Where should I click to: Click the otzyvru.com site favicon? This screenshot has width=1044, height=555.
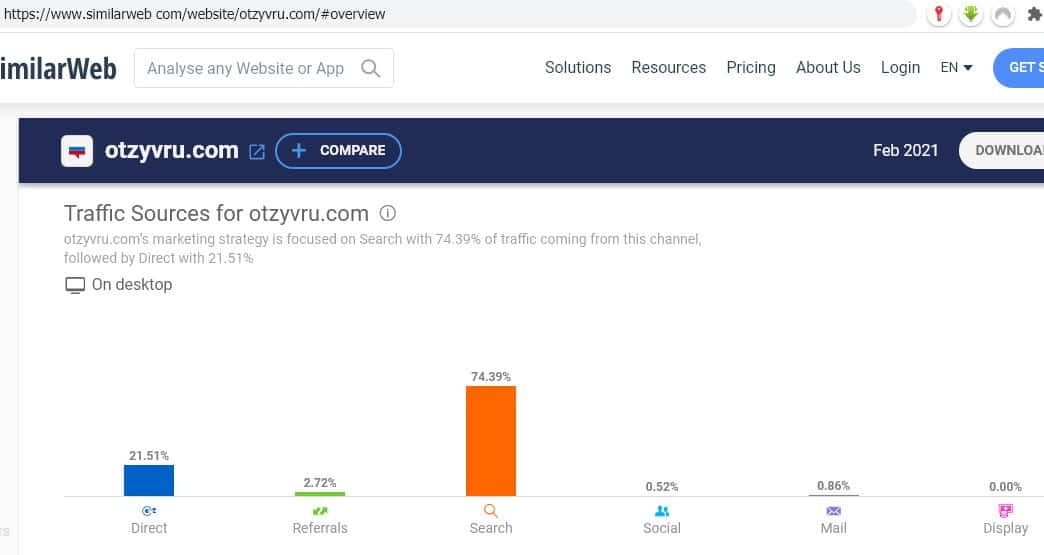[77, 151]
